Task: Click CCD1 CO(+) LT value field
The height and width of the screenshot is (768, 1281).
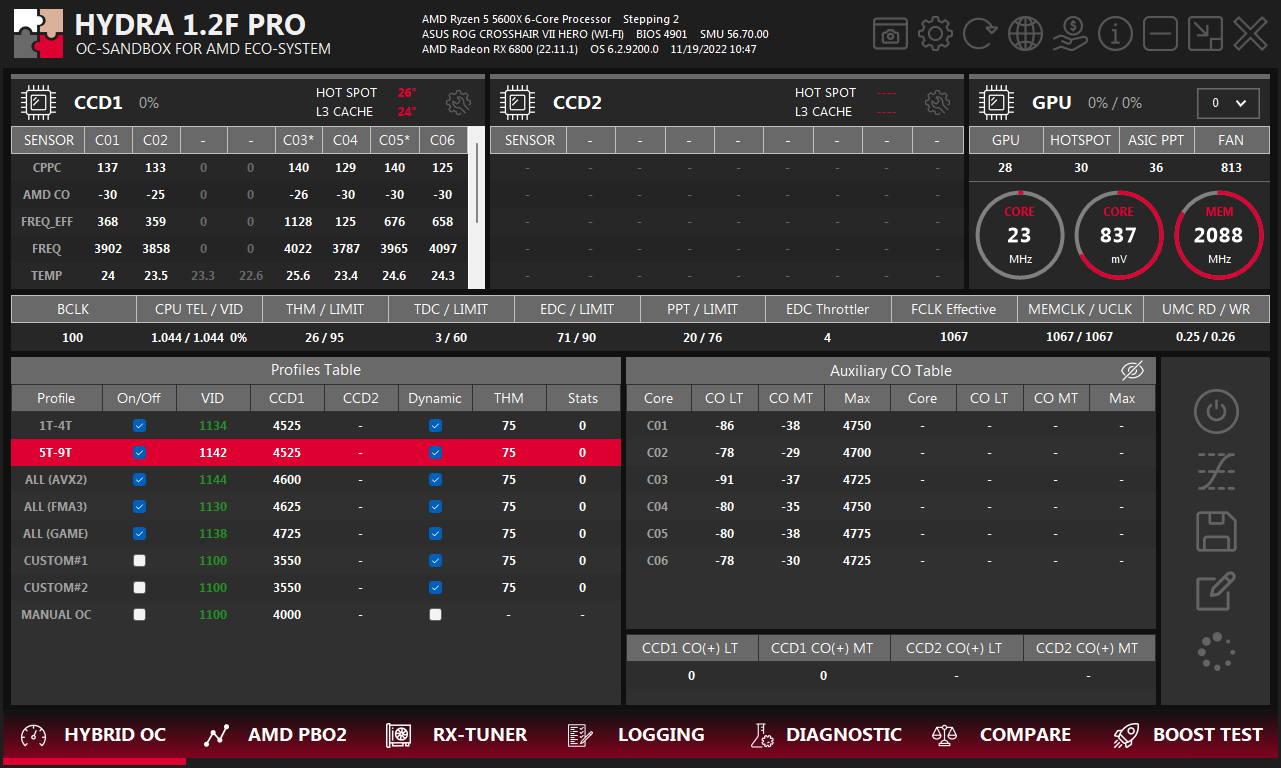Action: [691, 676]
